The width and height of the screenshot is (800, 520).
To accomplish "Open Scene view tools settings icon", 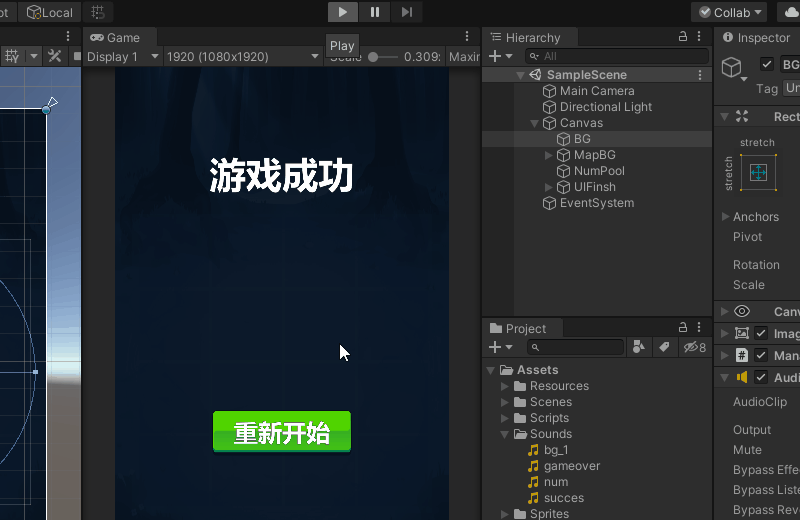I will (x=55, y=56).
